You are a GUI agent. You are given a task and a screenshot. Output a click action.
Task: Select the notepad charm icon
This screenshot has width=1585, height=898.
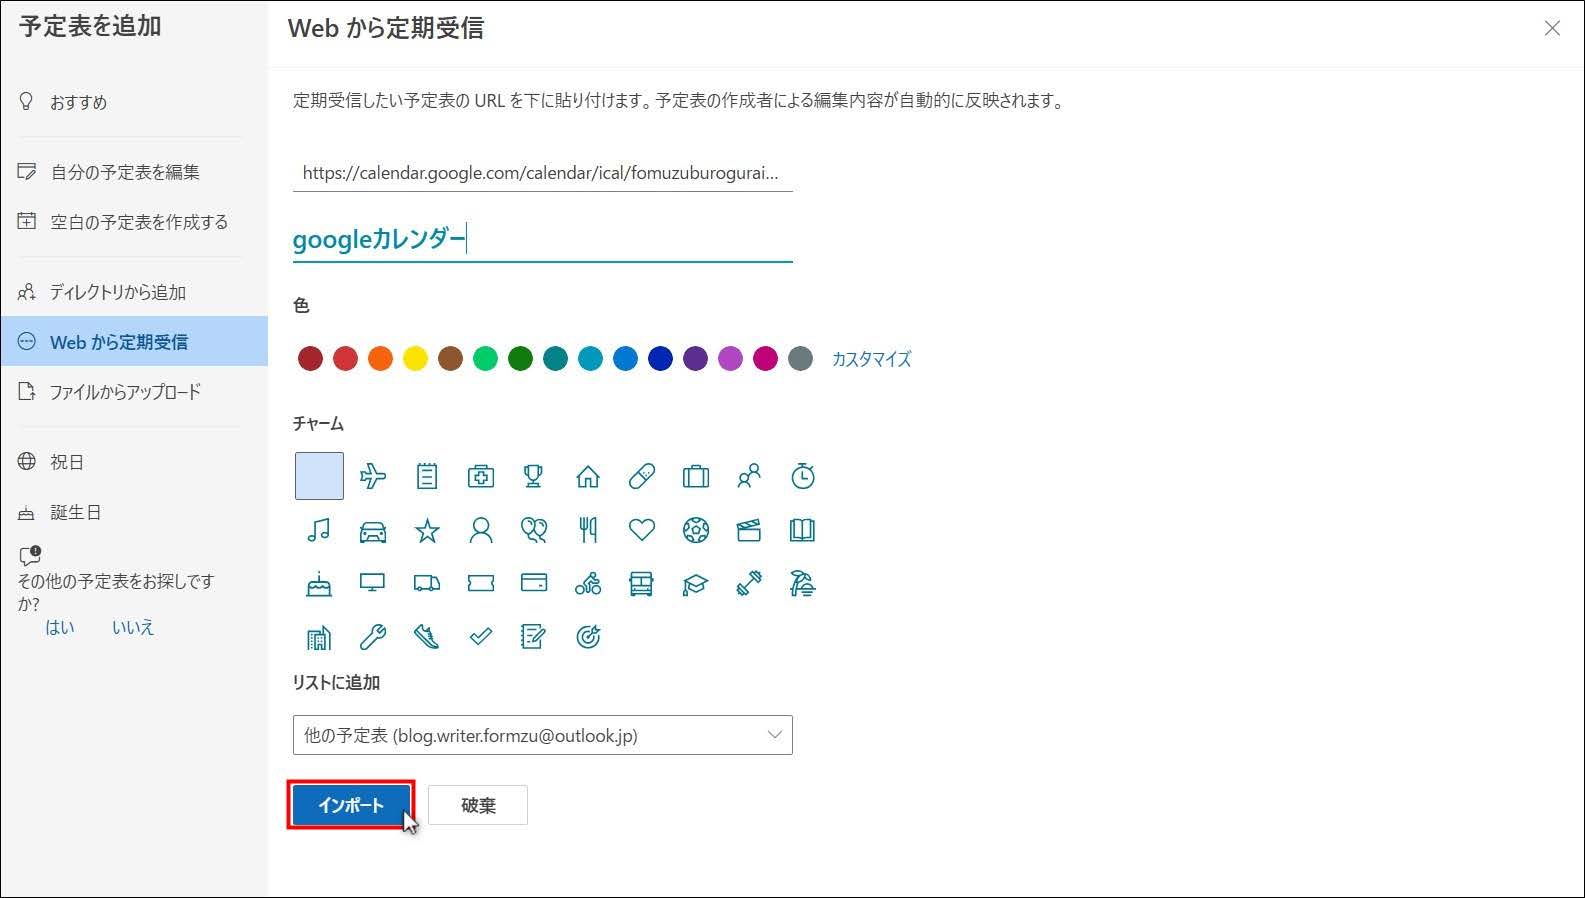427,476
